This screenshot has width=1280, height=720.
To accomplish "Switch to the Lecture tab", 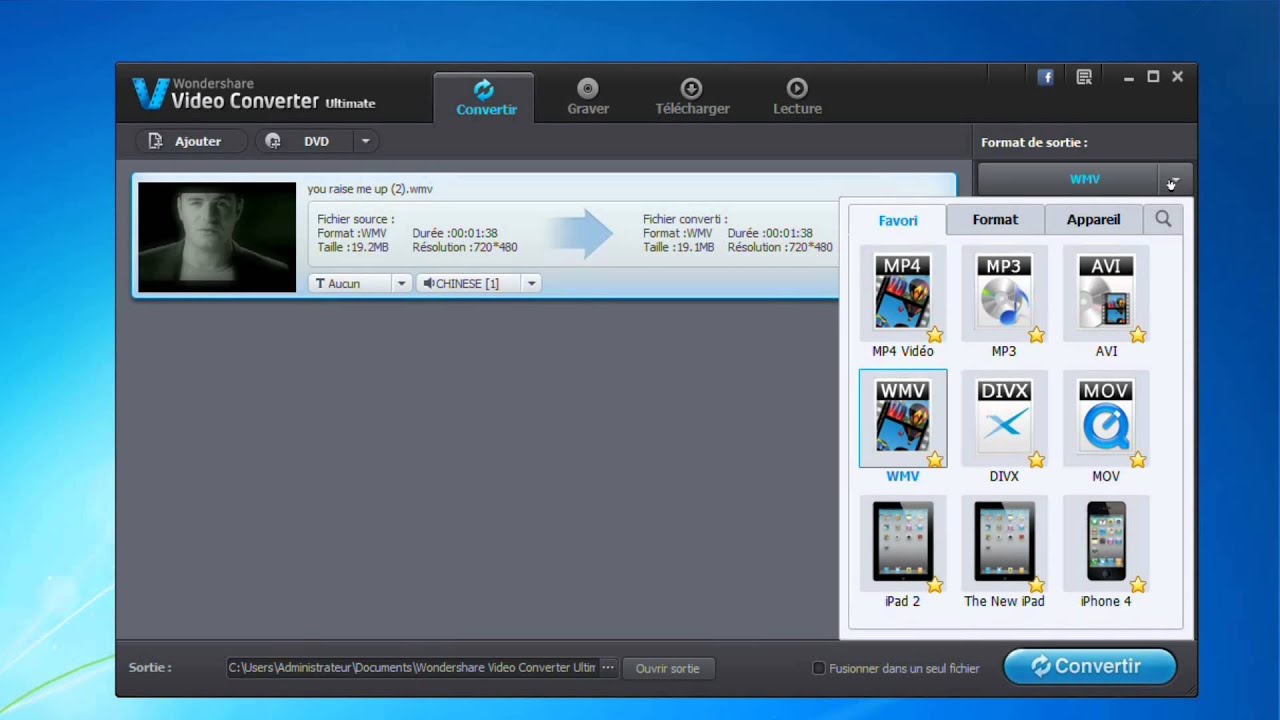I will point(797,98).
